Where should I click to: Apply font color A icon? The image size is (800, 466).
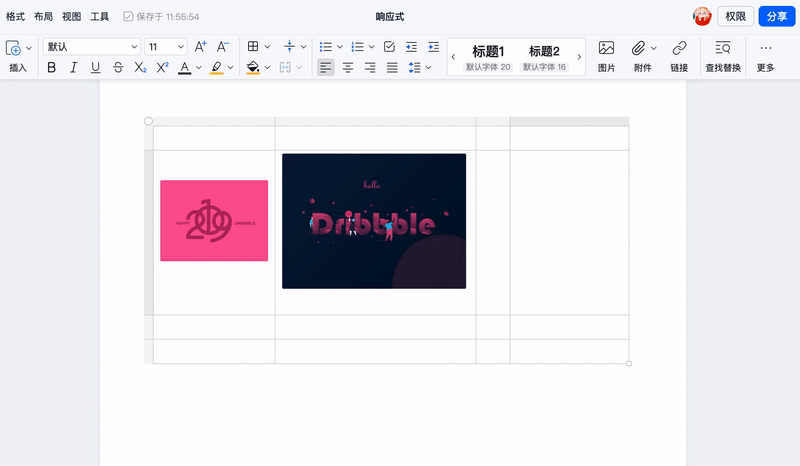[x=185, y=67]
